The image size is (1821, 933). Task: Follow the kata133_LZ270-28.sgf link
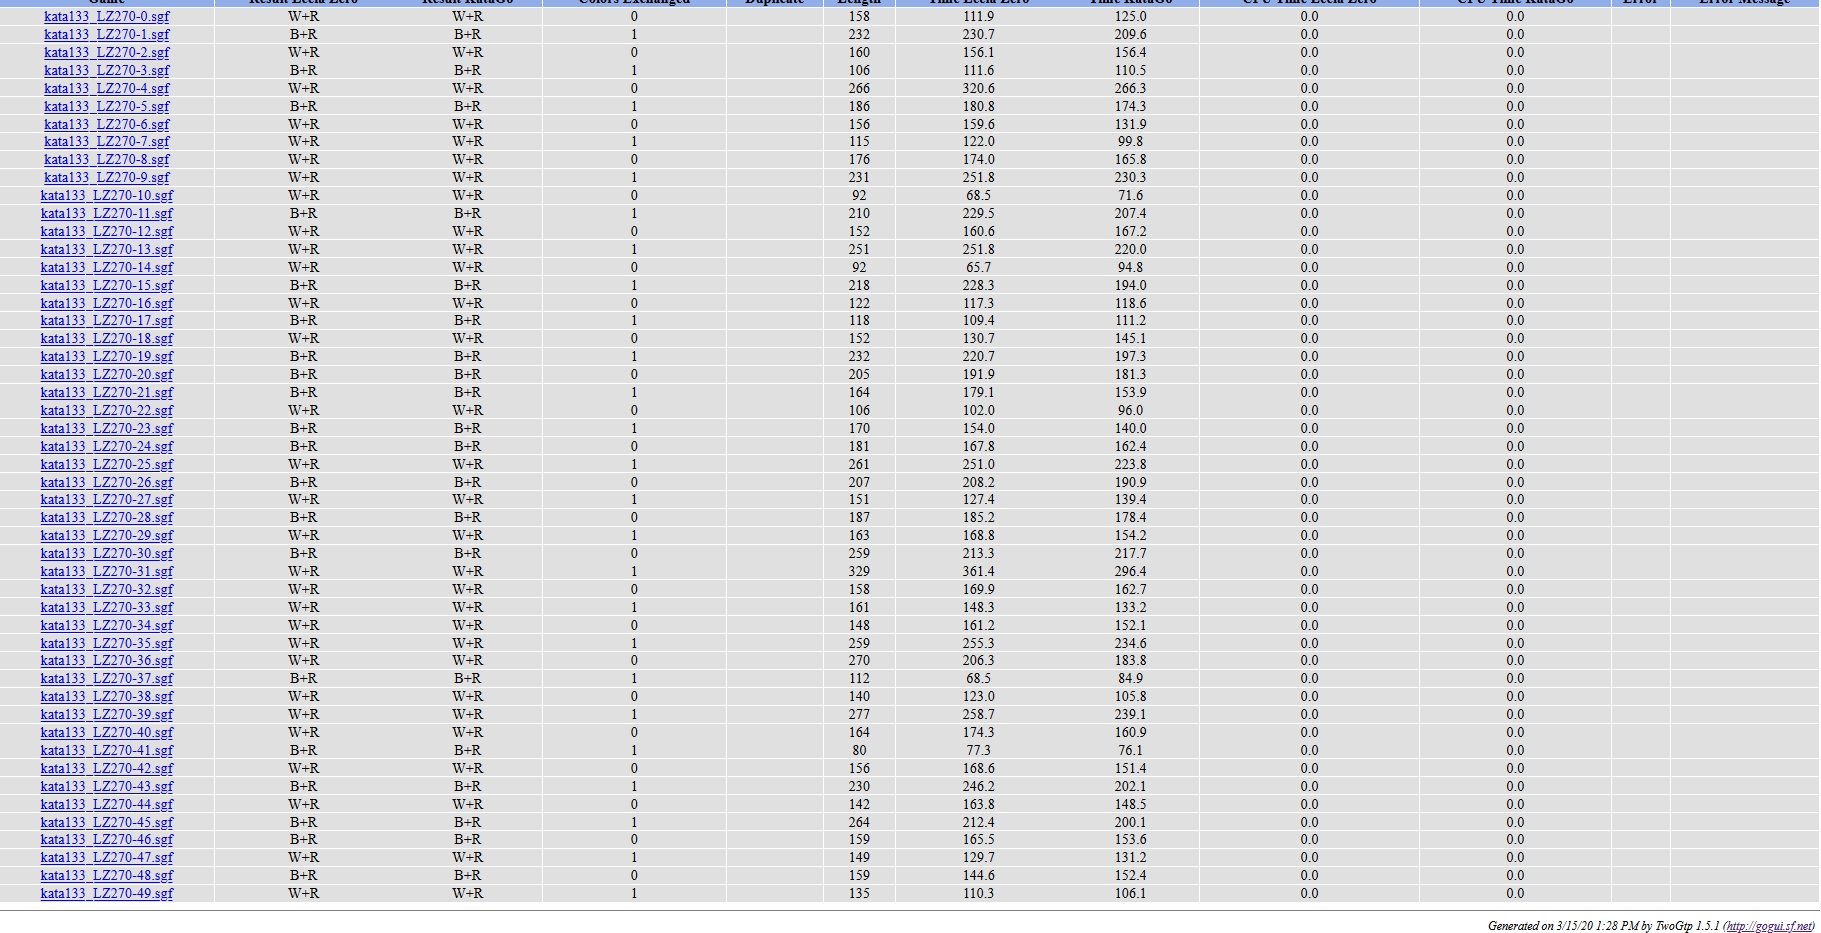click(106, 518)
